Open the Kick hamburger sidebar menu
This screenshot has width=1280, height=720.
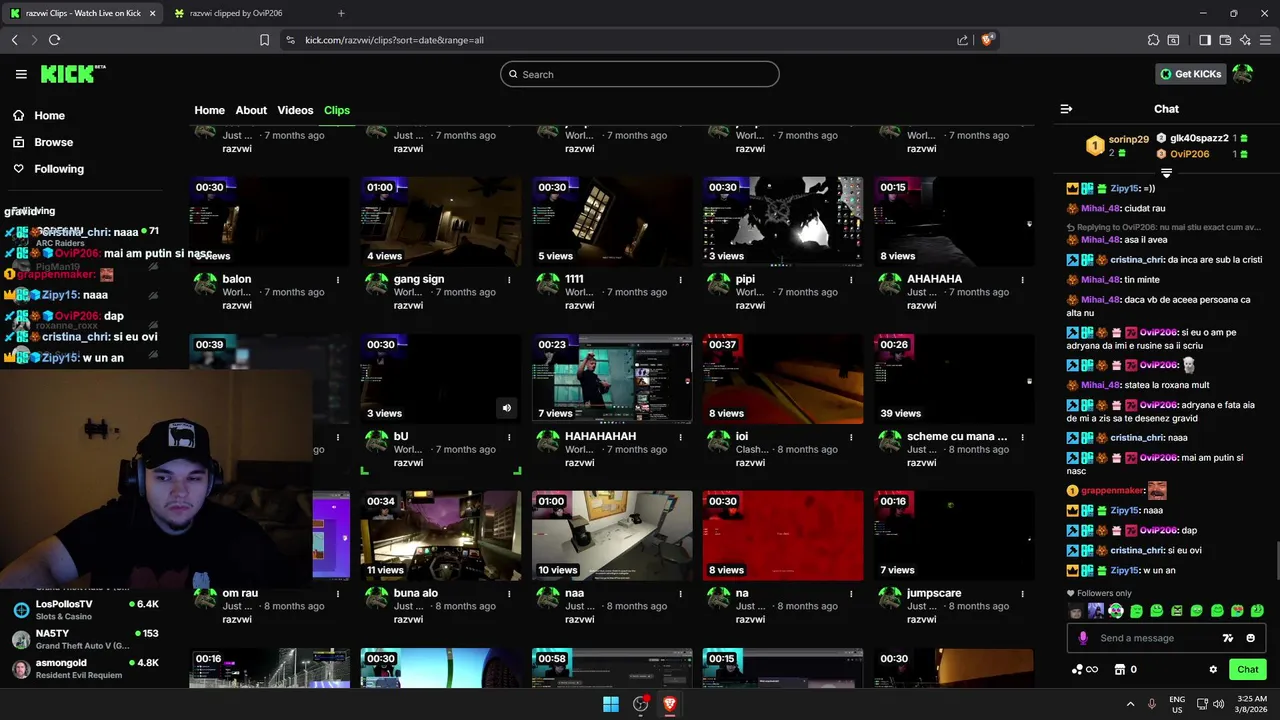click(x=21, y=74)
